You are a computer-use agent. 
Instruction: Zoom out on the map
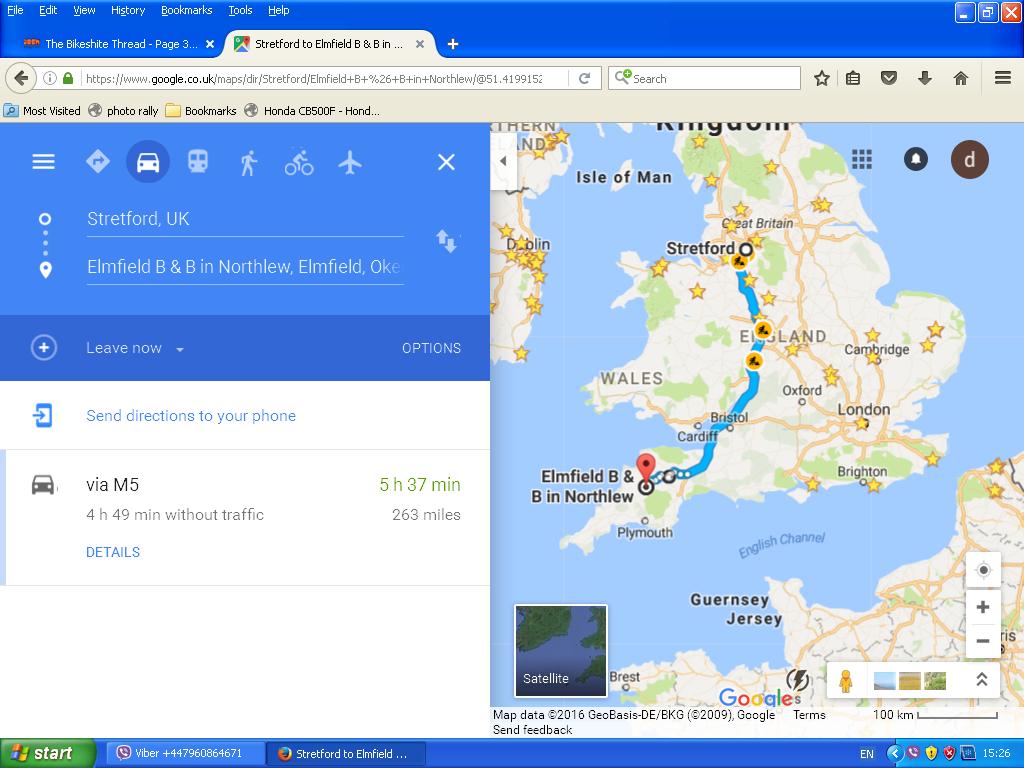(x=983, y=641)
